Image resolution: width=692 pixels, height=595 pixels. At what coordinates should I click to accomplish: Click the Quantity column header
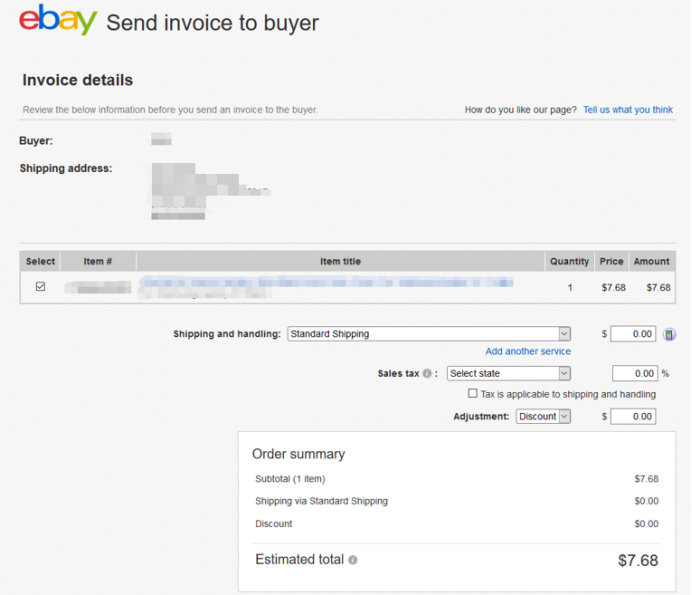[x=569, y=261]
